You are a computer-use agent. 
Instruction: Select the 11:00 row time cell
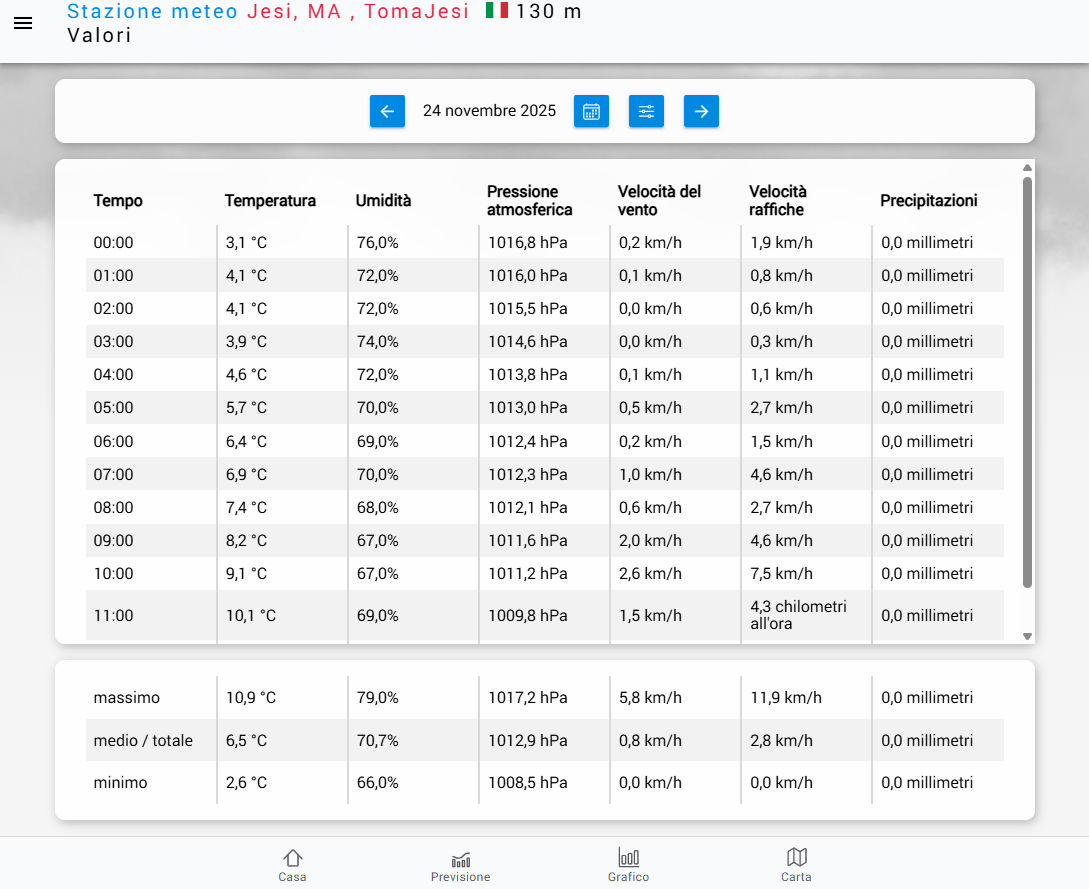coord(113,616)
